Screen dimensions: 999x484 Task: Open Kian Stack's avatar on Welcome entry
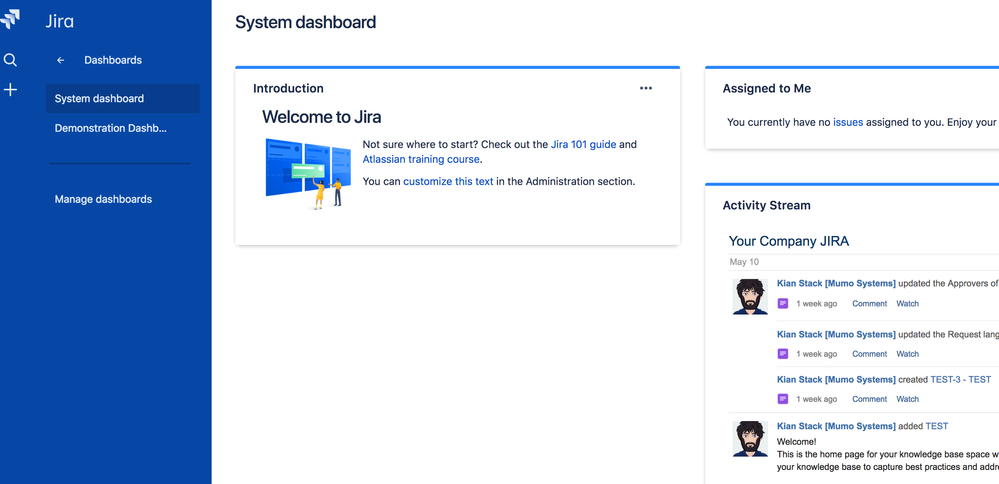[x=750, y=438]
